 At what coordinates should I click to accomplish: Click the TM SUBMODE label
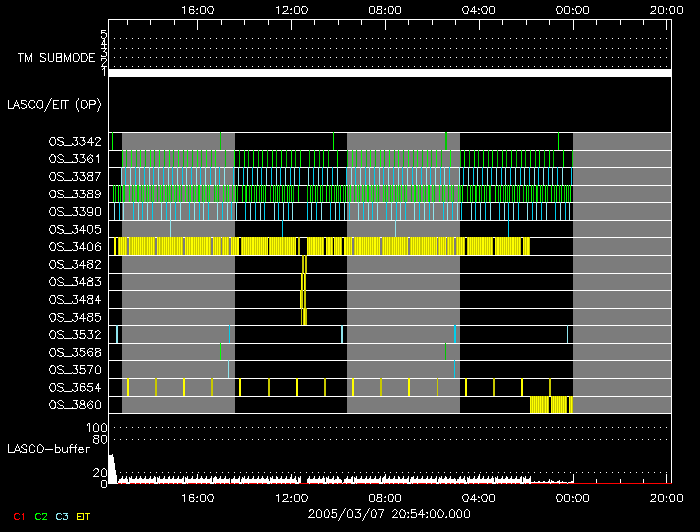click(x=56, y=58)
